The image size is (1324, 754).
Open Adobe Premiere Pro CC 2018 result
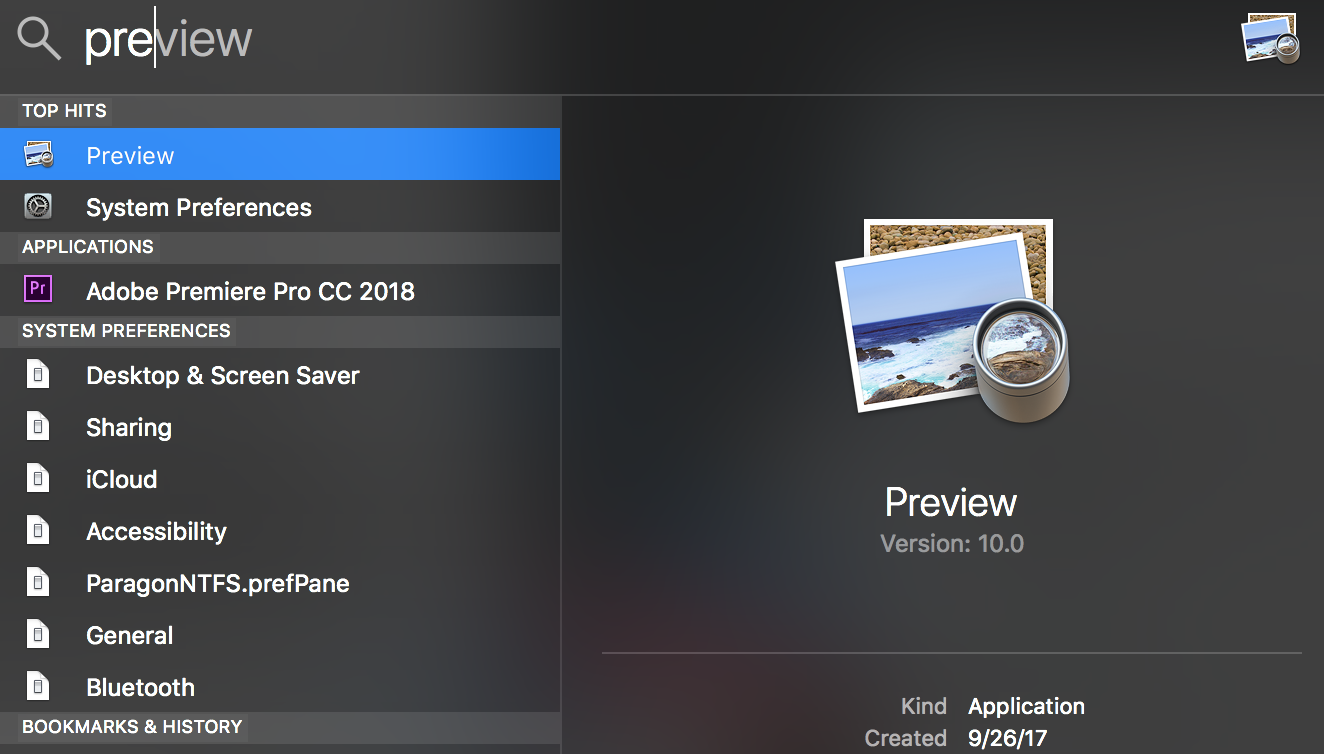coord(280,290)
